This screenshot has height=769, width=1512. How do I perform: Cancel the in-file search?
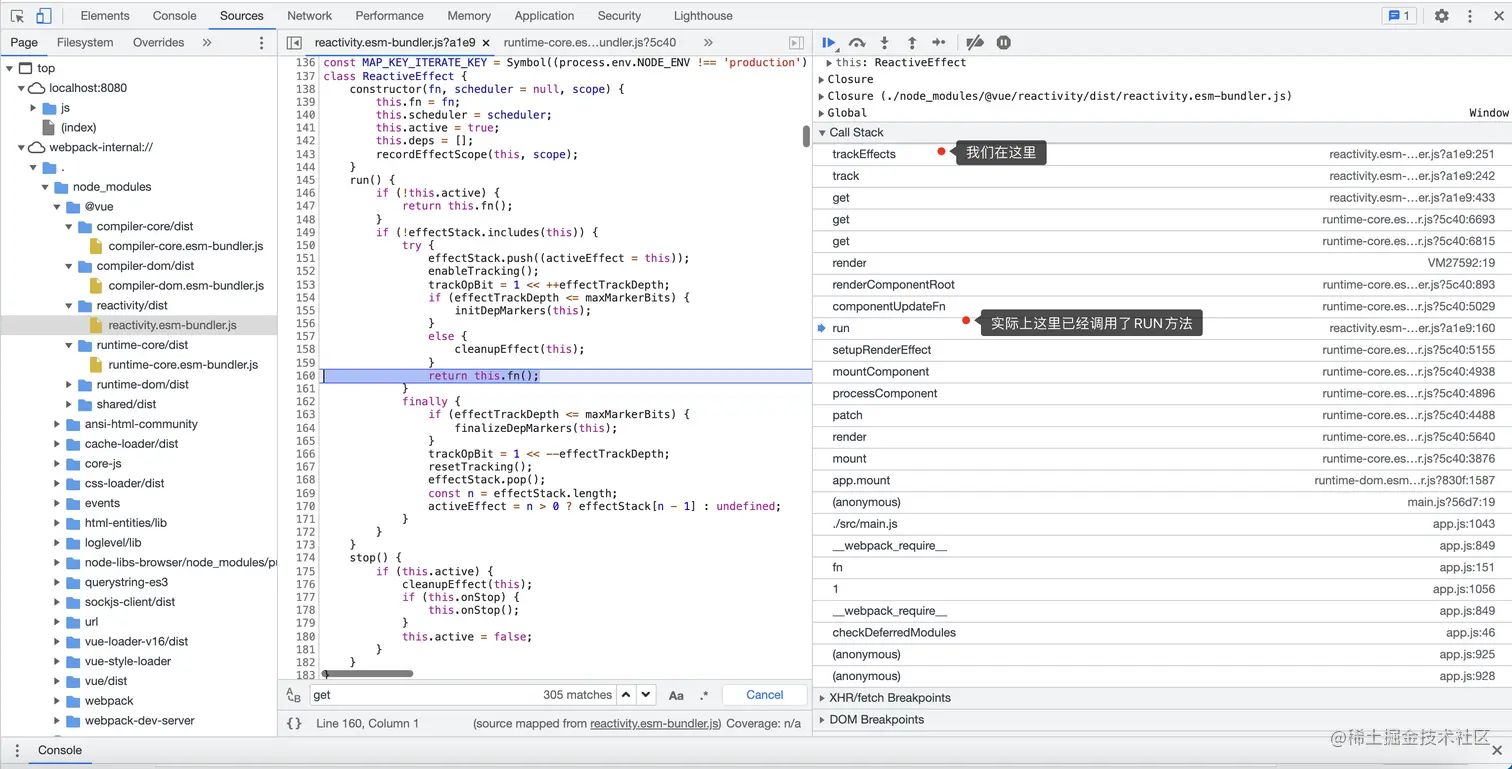(x=765, y=695)
